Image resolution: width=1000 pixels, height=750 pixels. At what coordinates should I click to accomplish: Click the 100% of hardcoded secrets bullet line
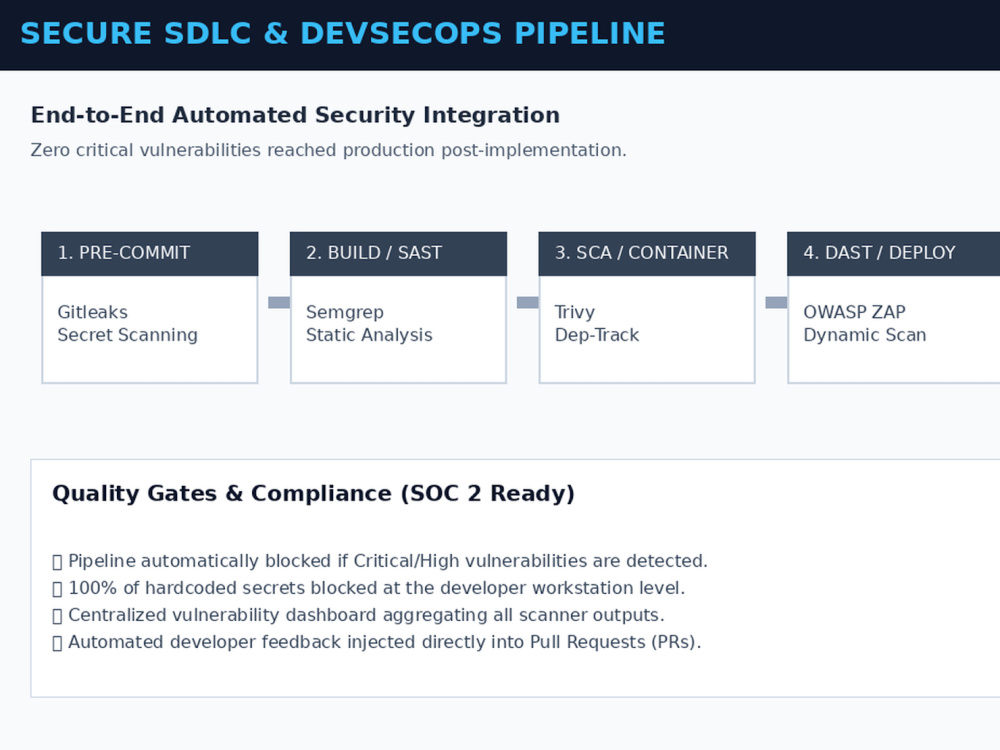tap(369, 588)
